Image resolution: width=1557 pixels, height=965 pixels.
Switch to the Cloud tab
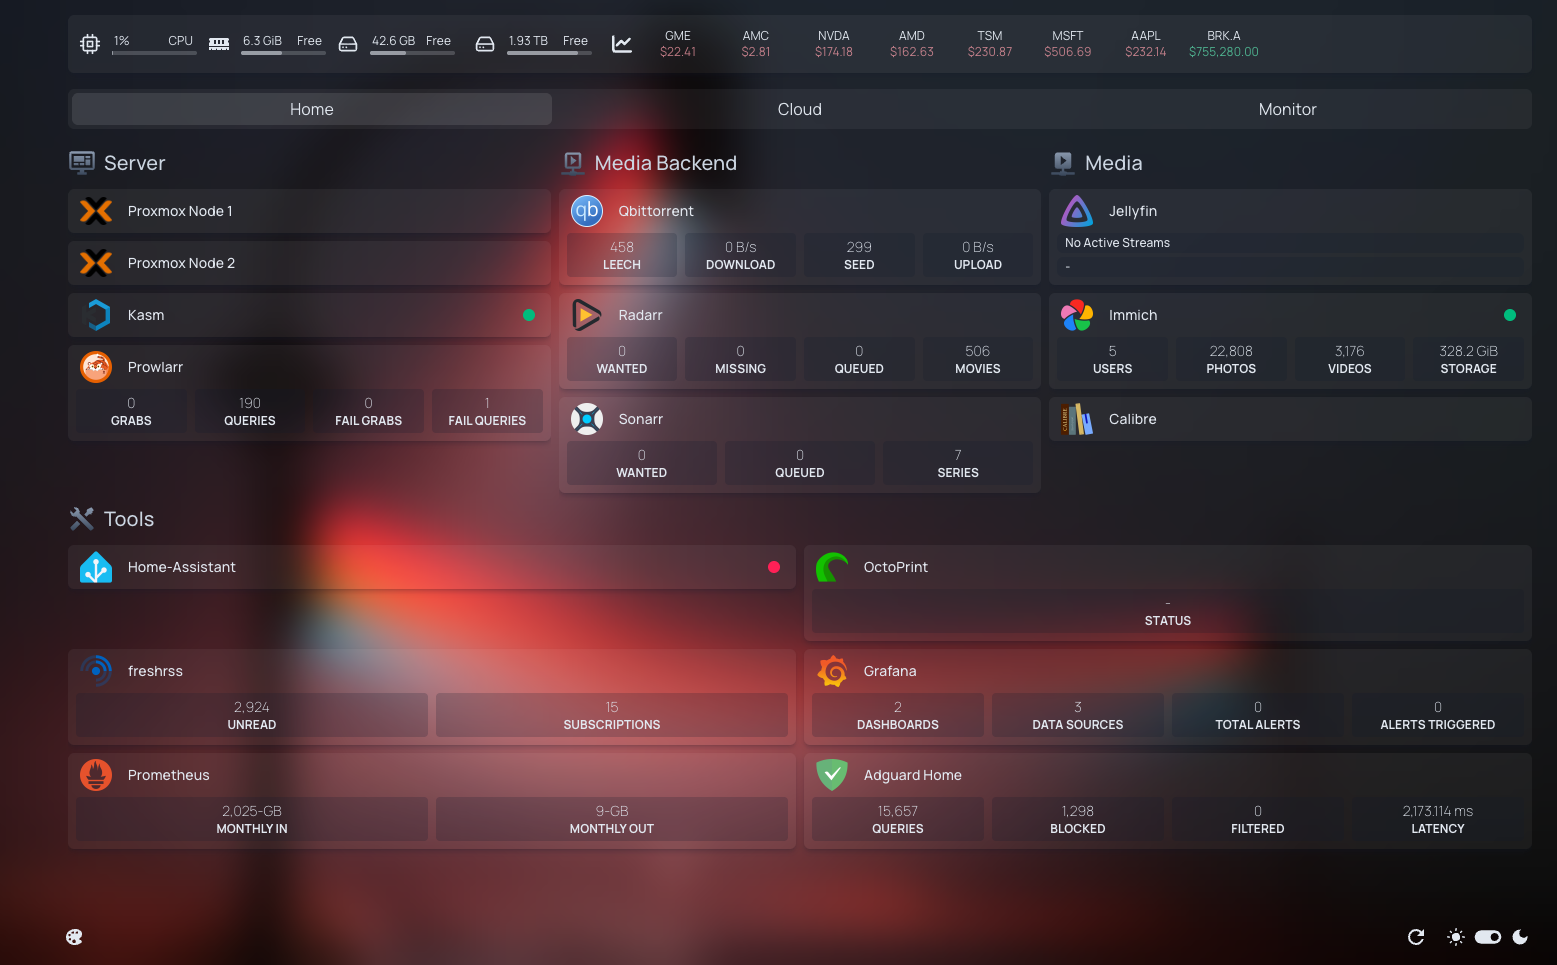coord(799,109)
